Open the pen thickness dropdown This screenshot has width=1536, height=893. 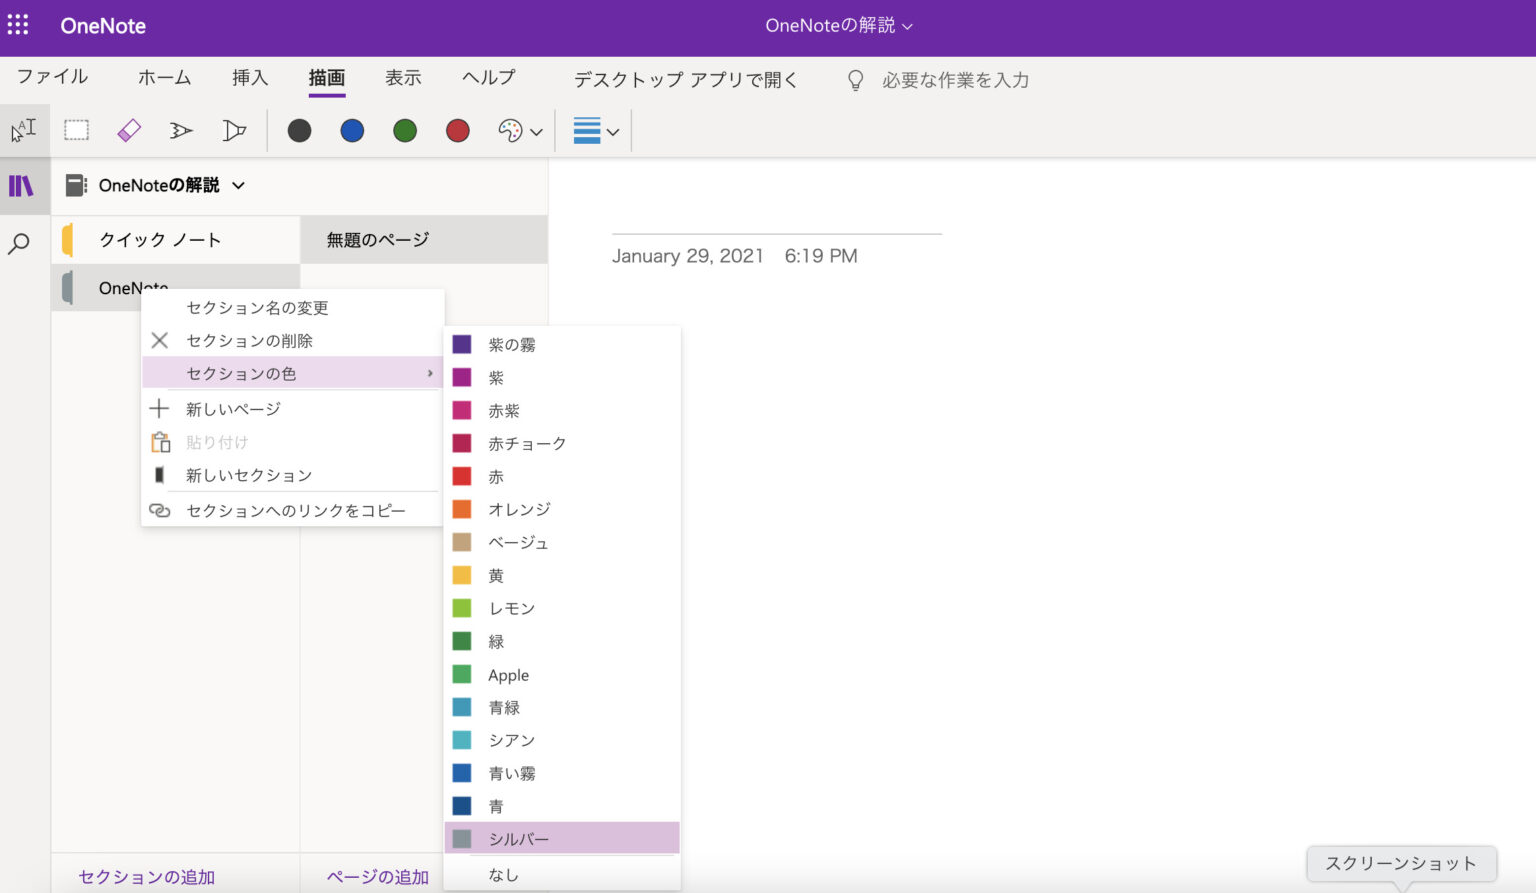pyautogui.click(x=596, y=131)
